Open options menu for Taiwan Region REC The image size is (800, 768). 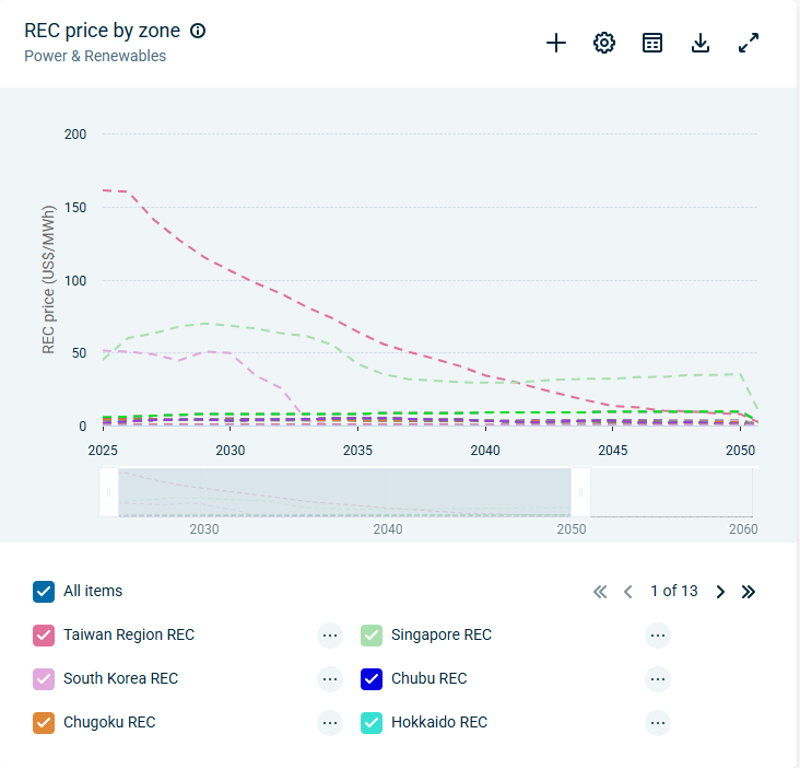(x=330, y=635)
